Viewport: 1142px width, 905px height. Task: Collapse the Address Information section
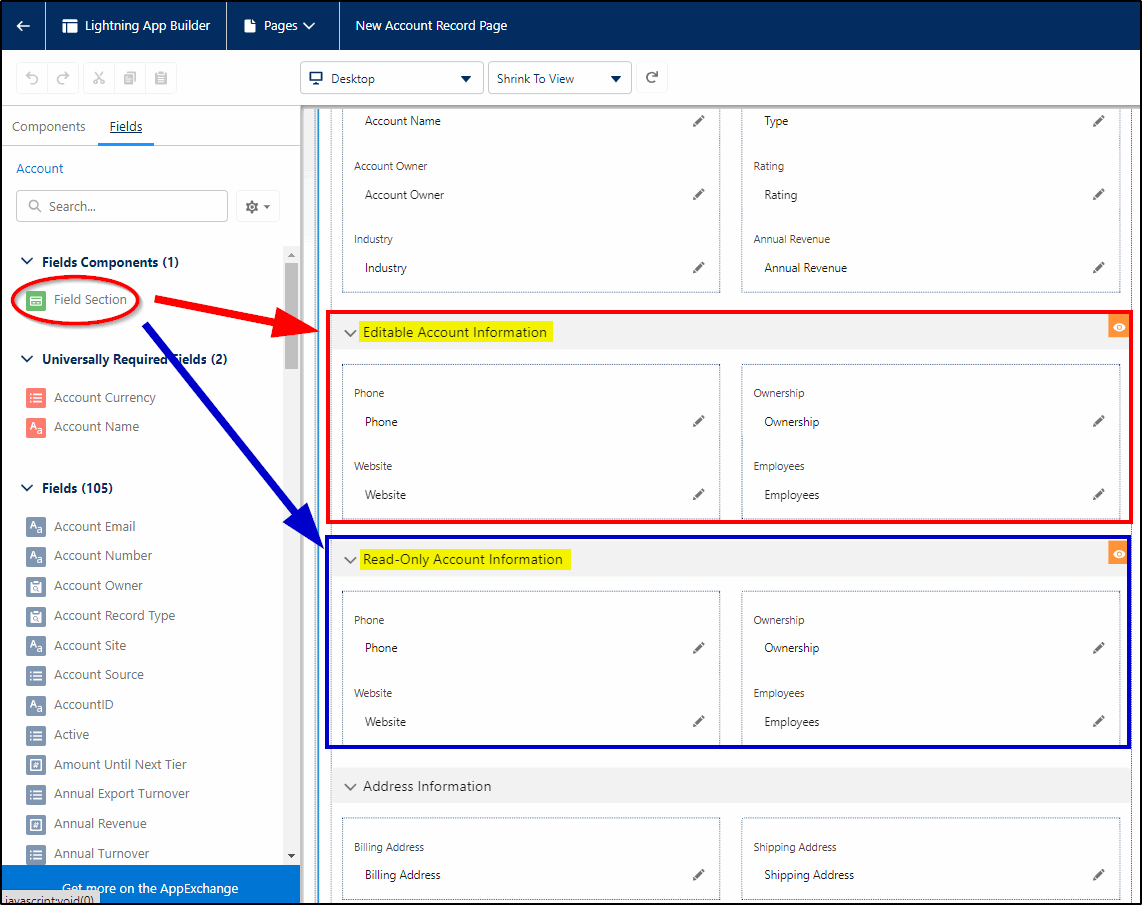[x=350, y=786]
